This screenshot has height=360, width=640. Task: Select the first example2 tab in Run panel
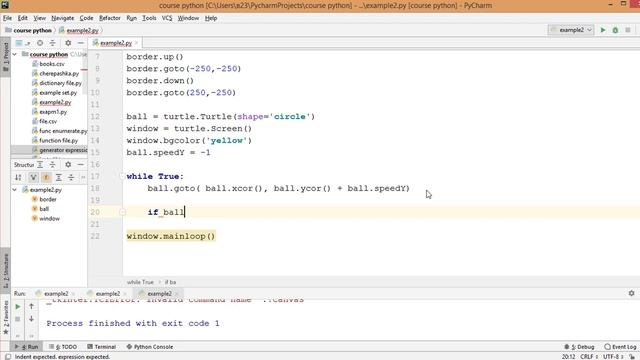coord(56,293)
